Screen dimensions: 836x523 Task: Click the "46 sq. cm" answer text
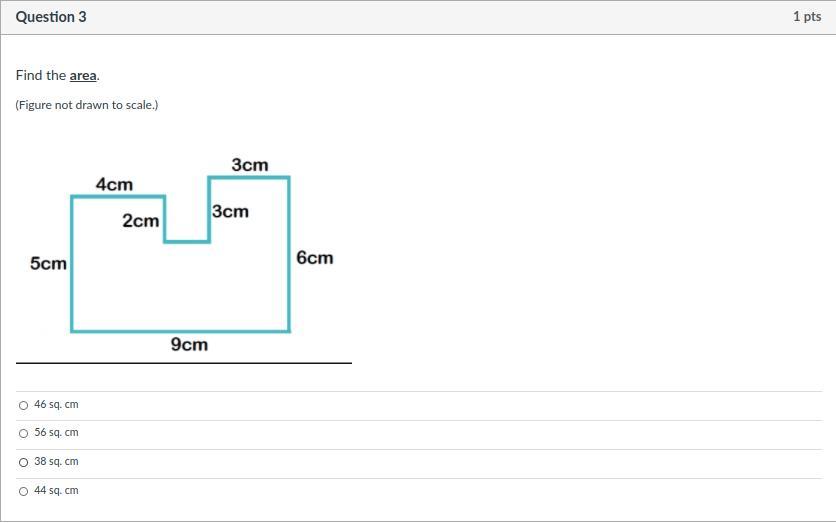coord(56,405)
